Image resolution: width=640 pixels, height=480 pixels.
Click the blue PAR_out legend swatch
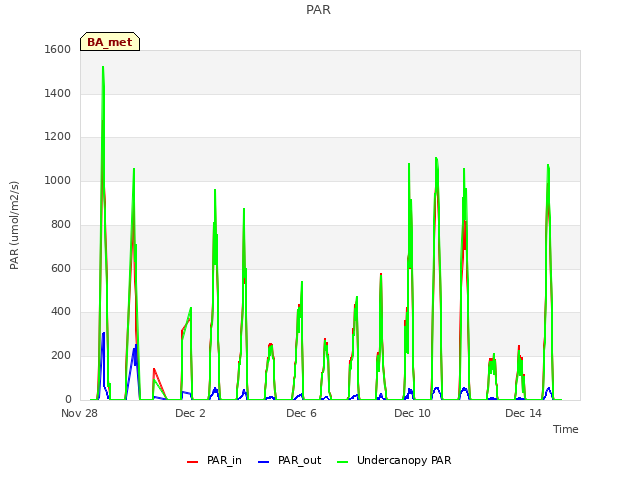point(263,462)
